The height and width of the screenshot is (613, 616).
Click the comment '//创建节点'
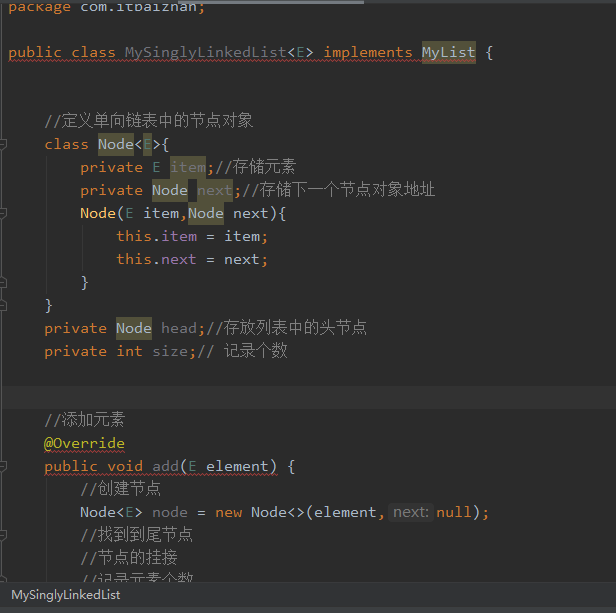click(x=120, y=489)
